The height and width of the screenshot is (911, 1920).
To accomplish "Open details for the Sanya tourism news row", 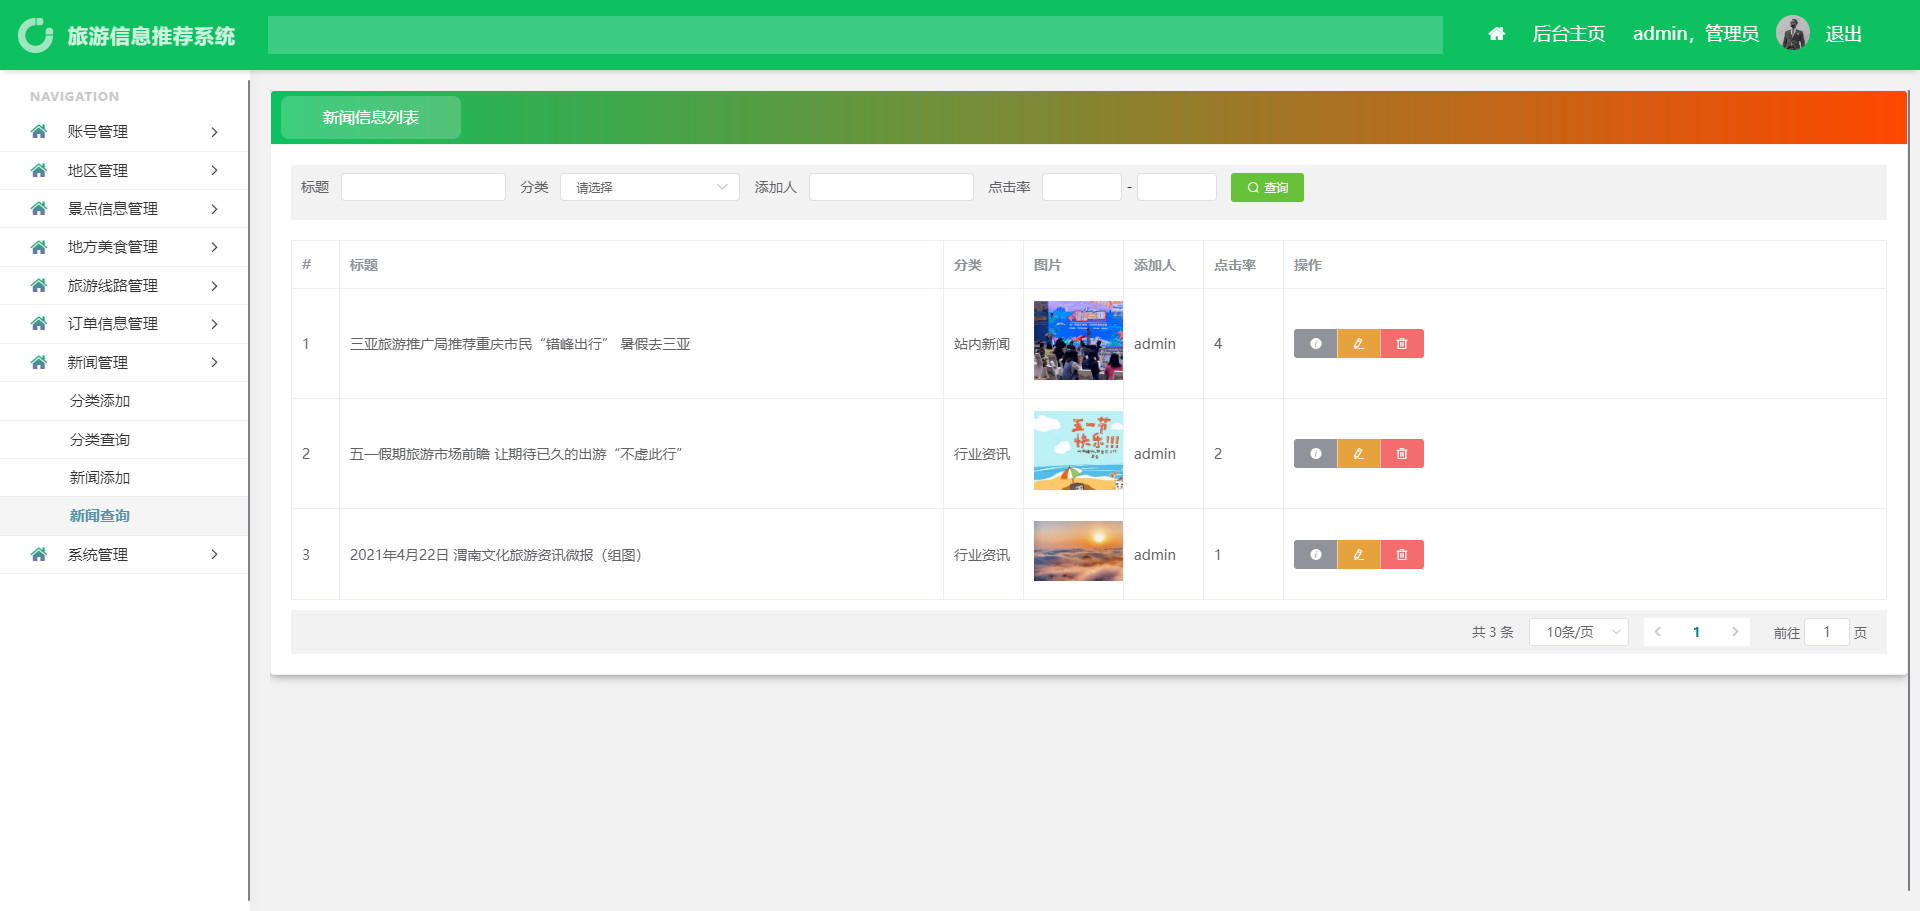I will click(1315, 344).
